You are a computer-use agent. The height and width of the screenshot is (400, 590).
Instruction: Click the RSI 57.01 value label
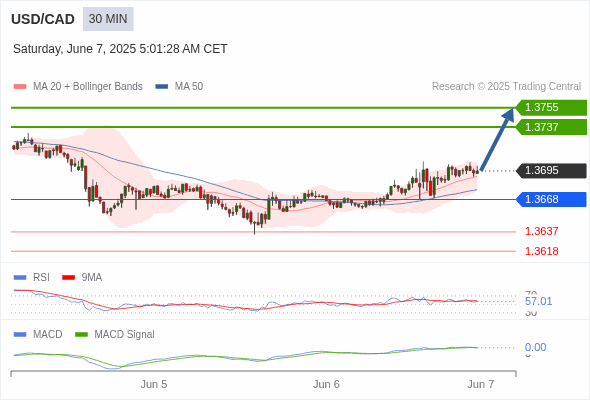point(538,301)
